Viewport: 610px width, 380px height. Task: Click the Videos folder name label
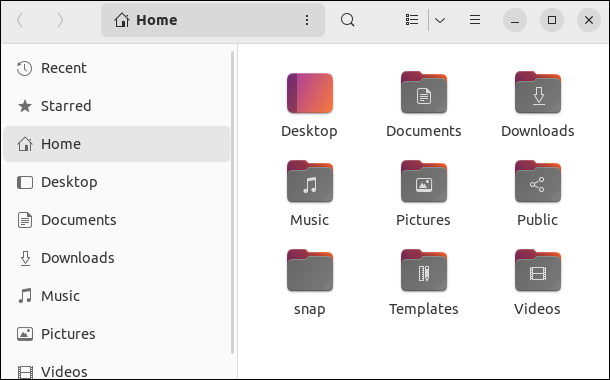[537, 309]
